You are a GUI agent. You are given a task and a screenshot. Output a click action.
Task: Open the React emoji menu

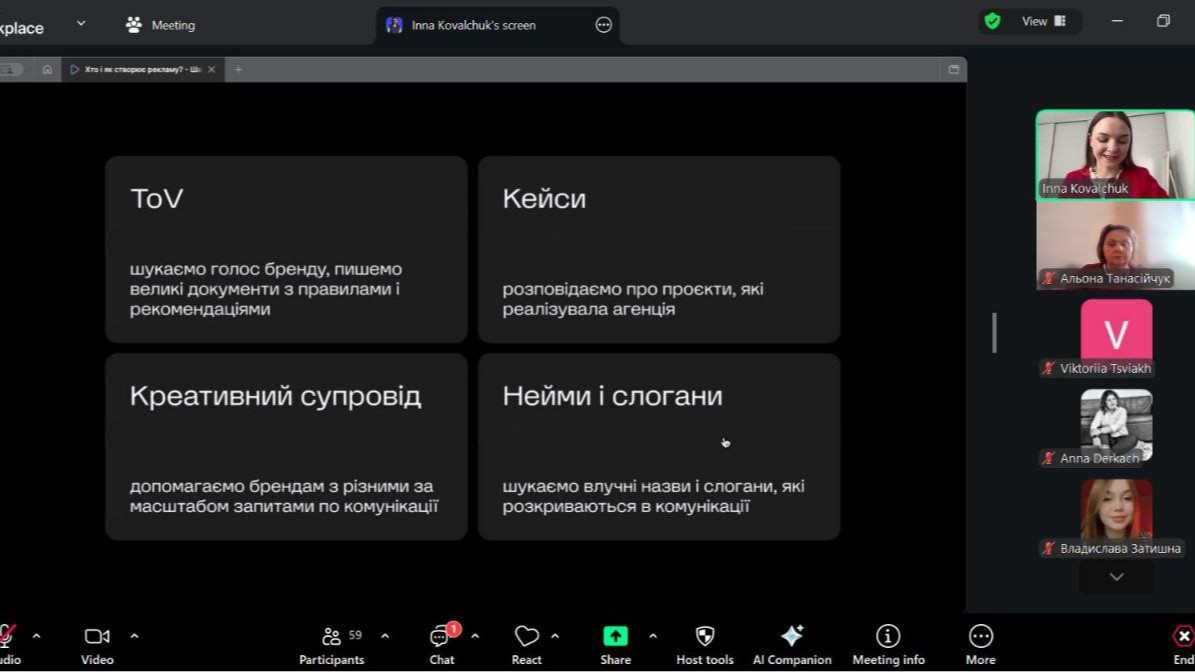pos(526,645)
